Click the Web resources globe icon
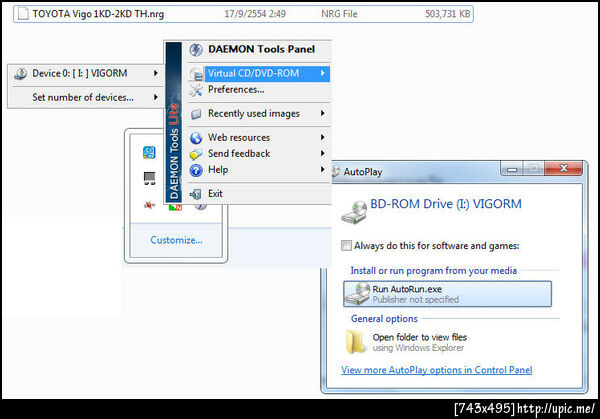The image size is (600, 419). pos(196,138)
